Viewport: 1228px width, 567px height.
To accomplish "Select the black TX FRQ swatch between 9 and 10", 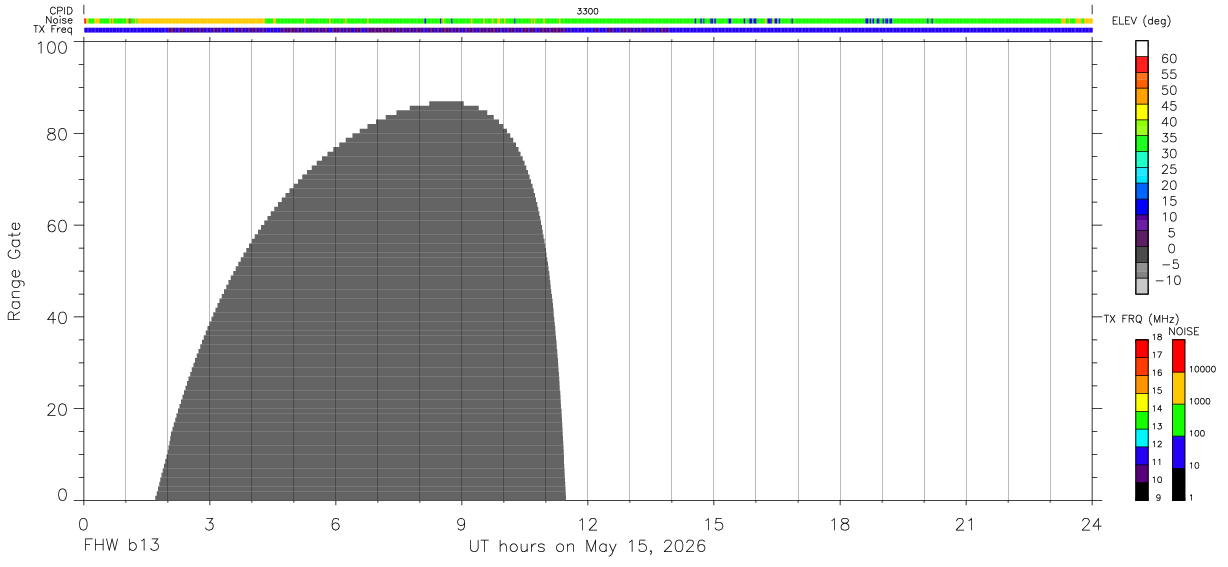I will tap(1142, 491).
